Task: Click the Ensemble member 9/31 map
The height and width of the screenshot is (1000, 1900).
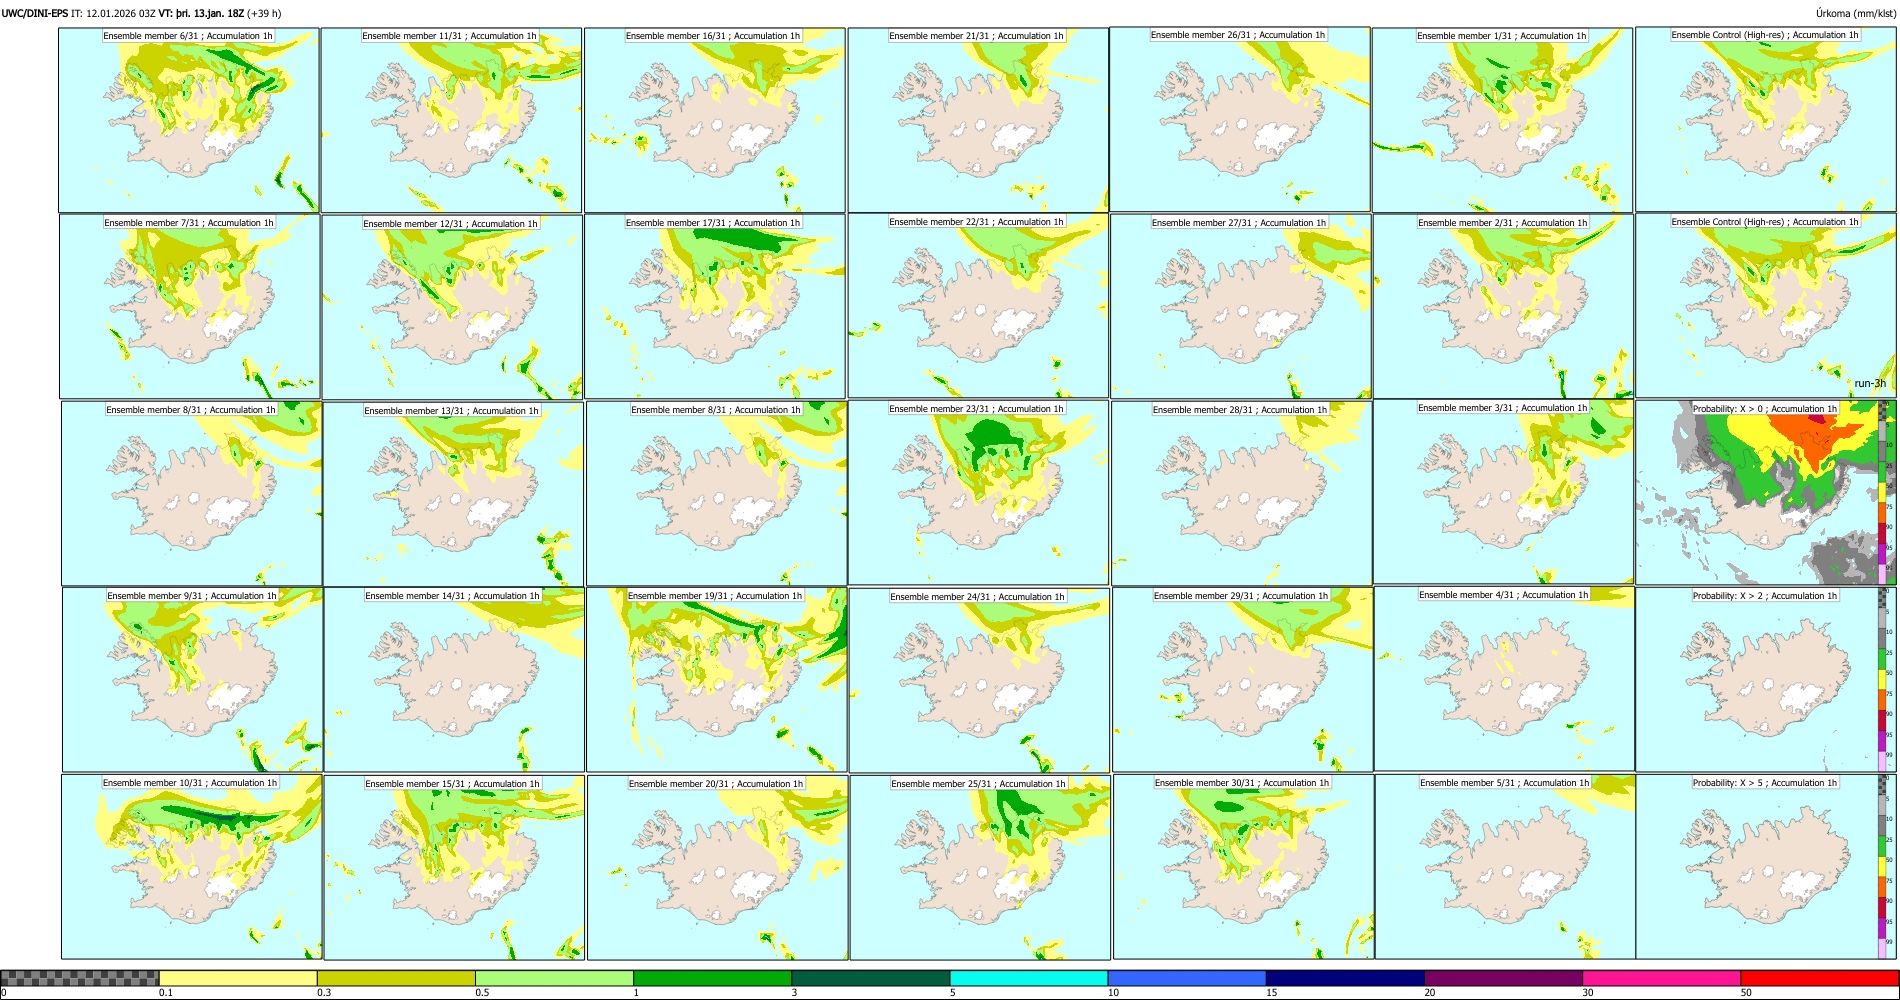Action: 192,680
